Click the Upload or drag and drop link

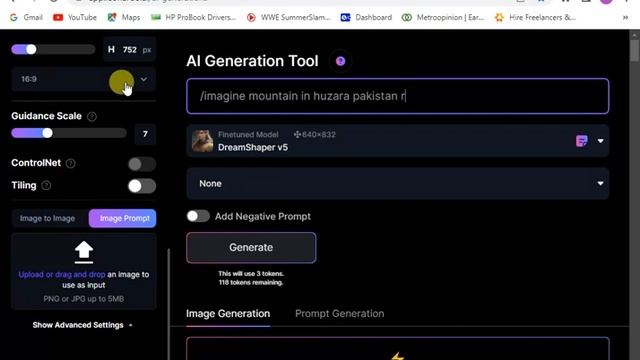pos(62,275)
